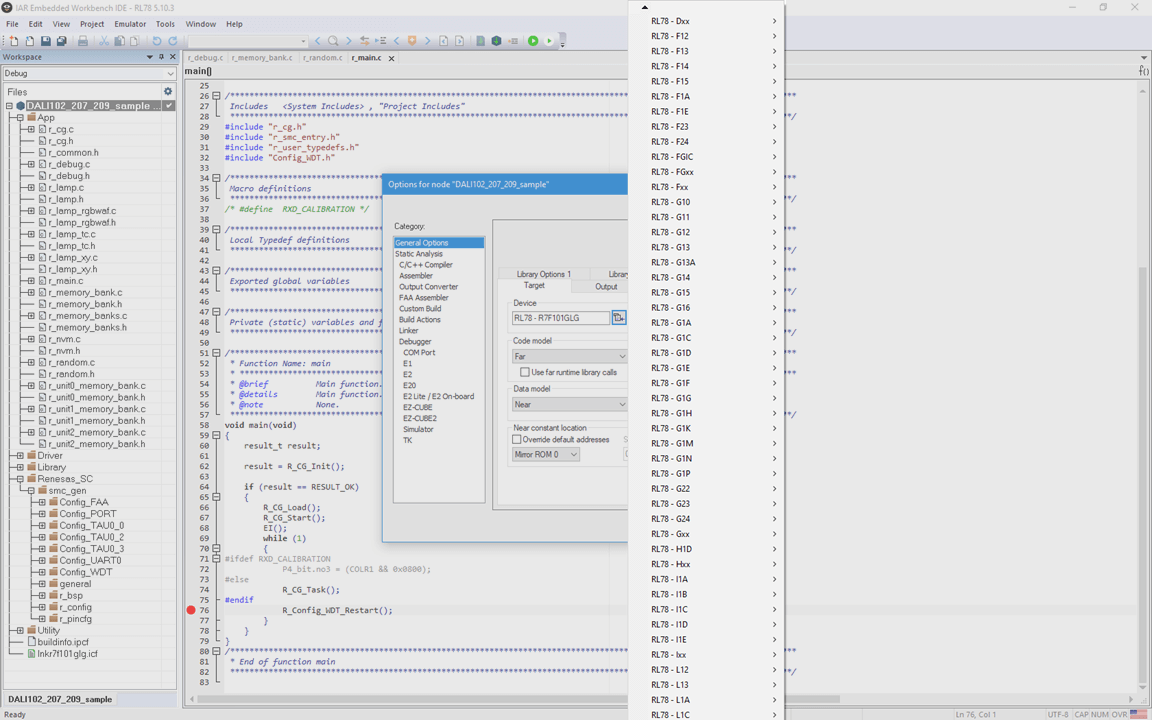1152x720 pixels.
Task: Select Simulator category in options
Action: pos(418,429)
